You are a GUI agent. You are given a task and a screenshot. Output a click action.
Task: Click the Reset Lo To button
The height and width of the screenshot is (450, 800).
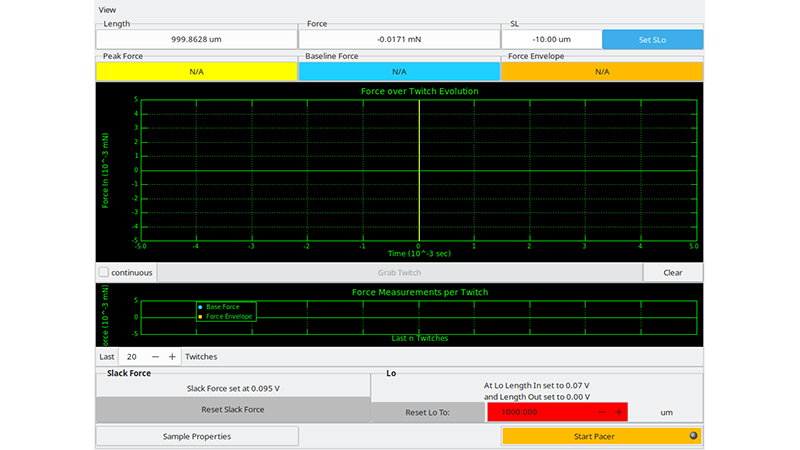point(428,412)
